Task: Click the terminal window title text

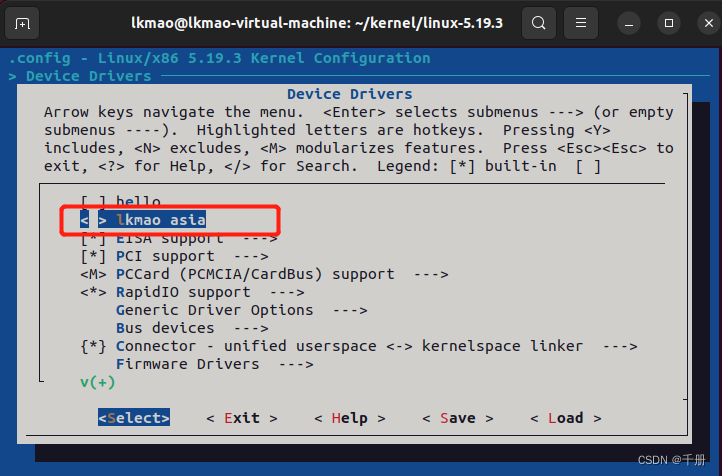Action: click(317, 23)
